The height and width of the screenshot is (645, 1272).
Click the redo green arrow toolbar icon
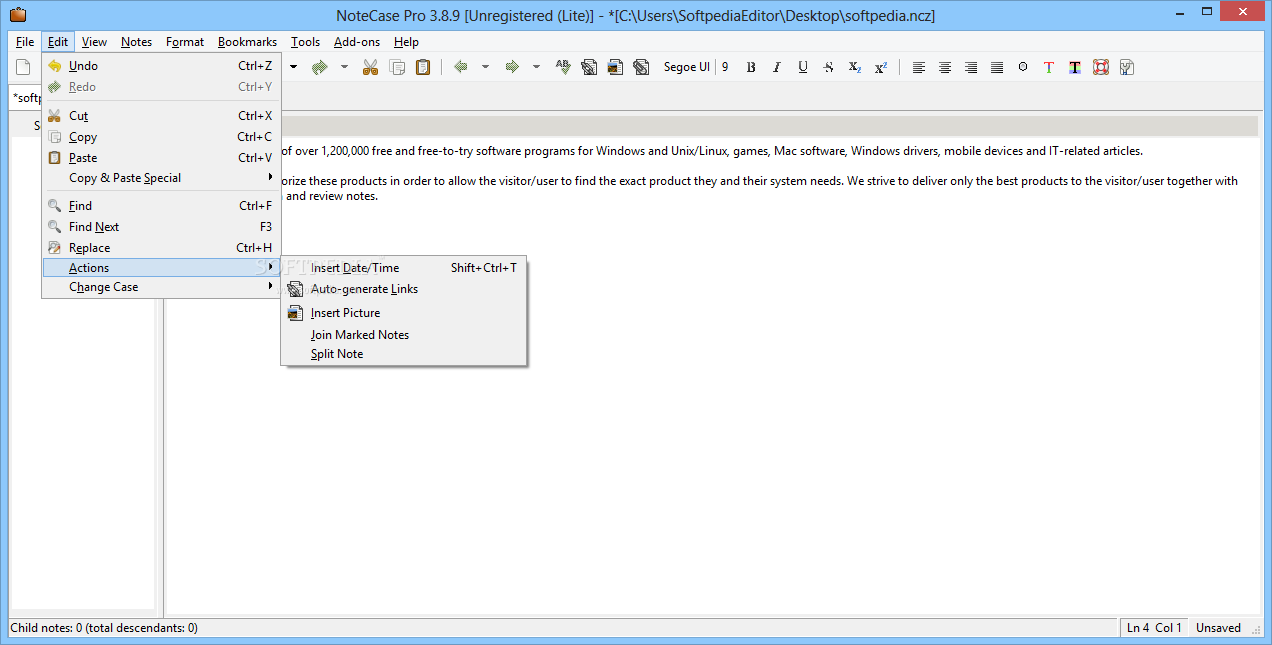(319, 67)
